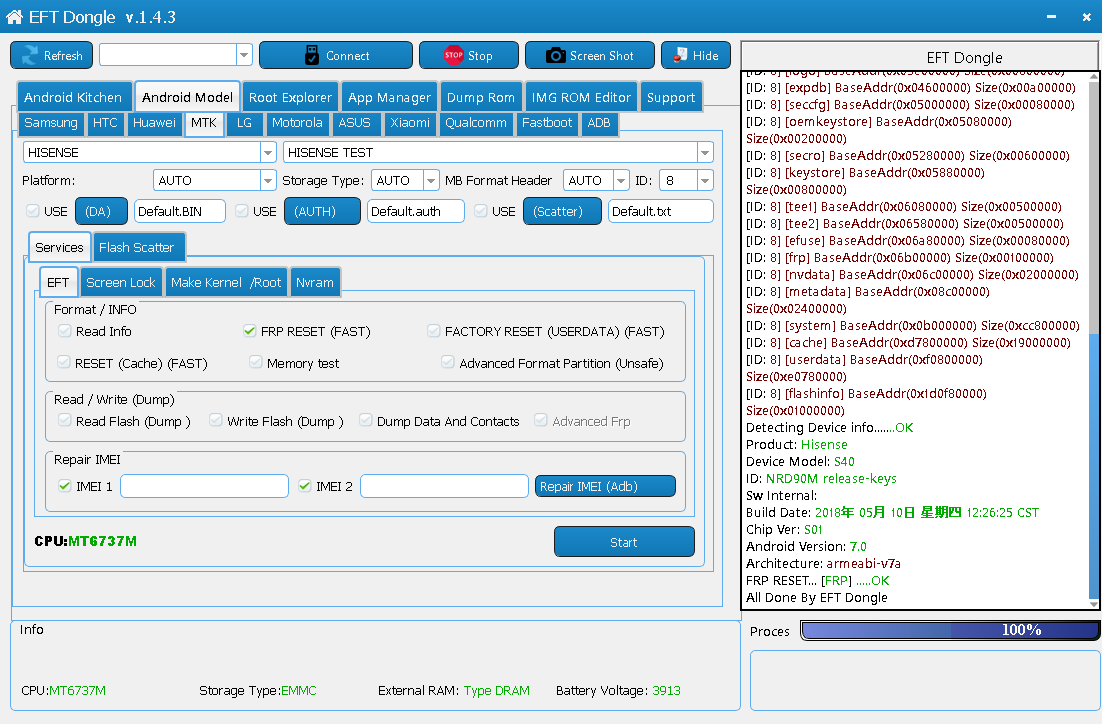The width and height of the screenshot is (1102, 724).
Task: Open the Nvram tab
Action: (x=314, y=283)
